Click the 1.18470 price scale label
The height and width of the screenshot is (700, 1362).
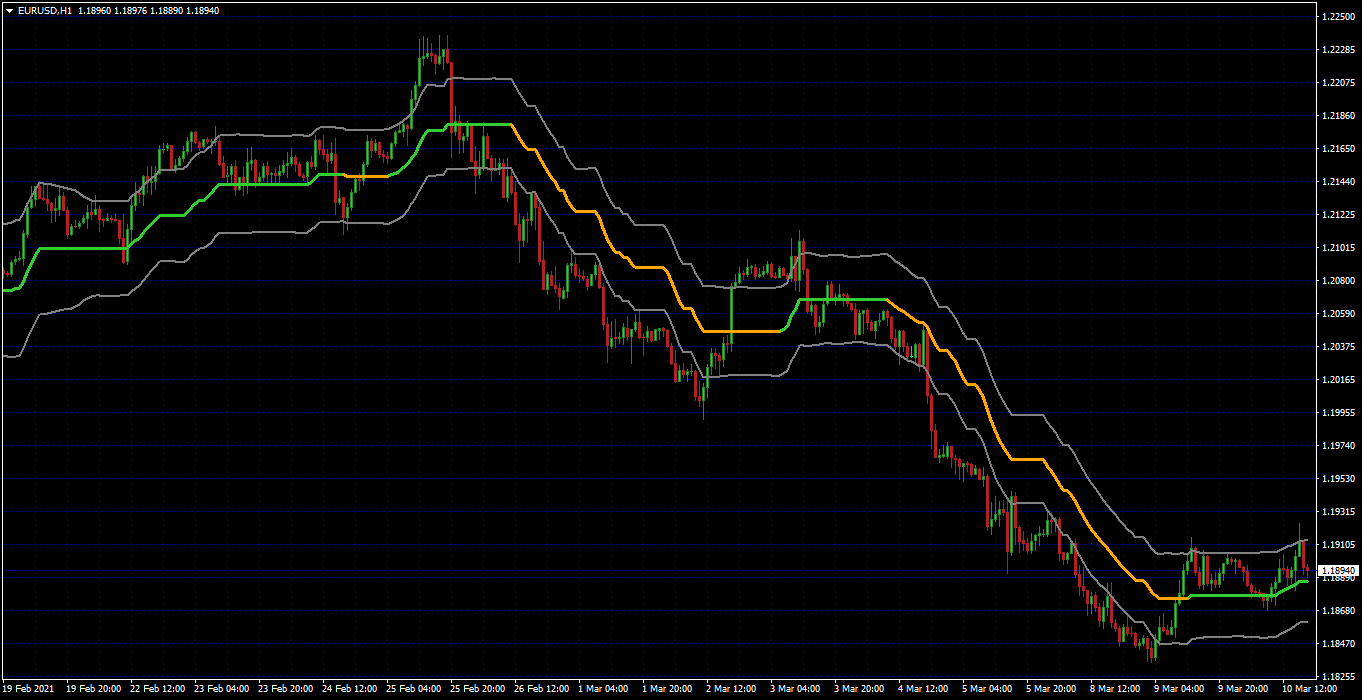1338,644
